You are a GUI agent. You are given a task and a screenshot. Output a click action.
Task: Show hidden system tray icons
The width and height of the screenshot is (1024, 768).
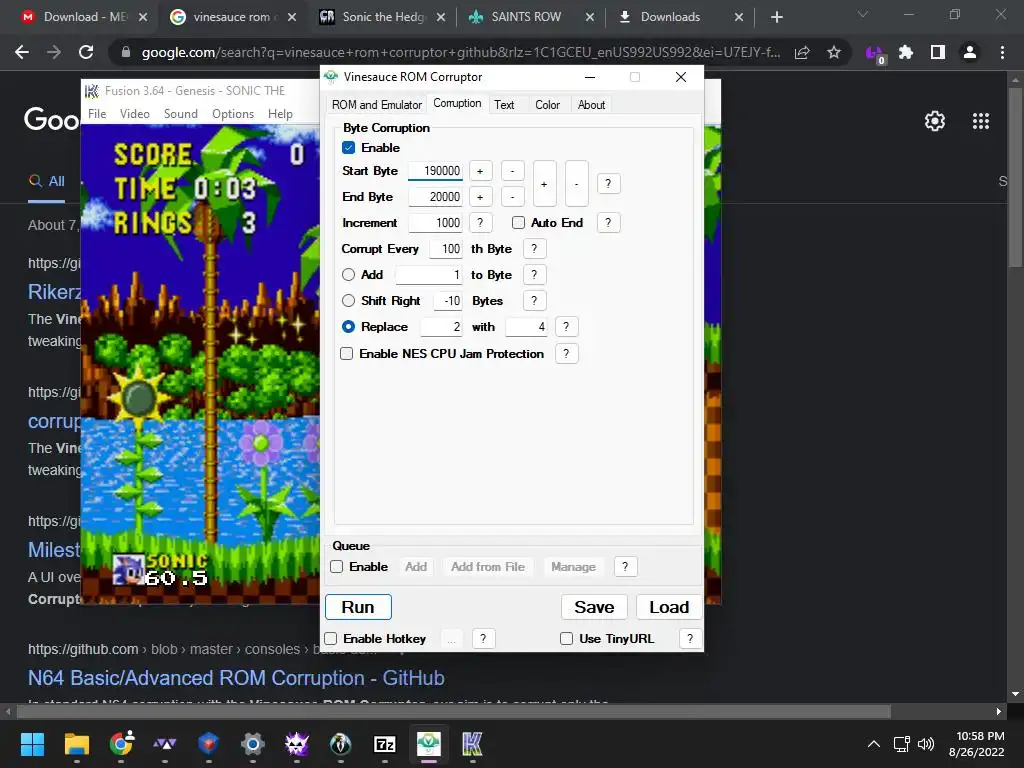point(873,744)
